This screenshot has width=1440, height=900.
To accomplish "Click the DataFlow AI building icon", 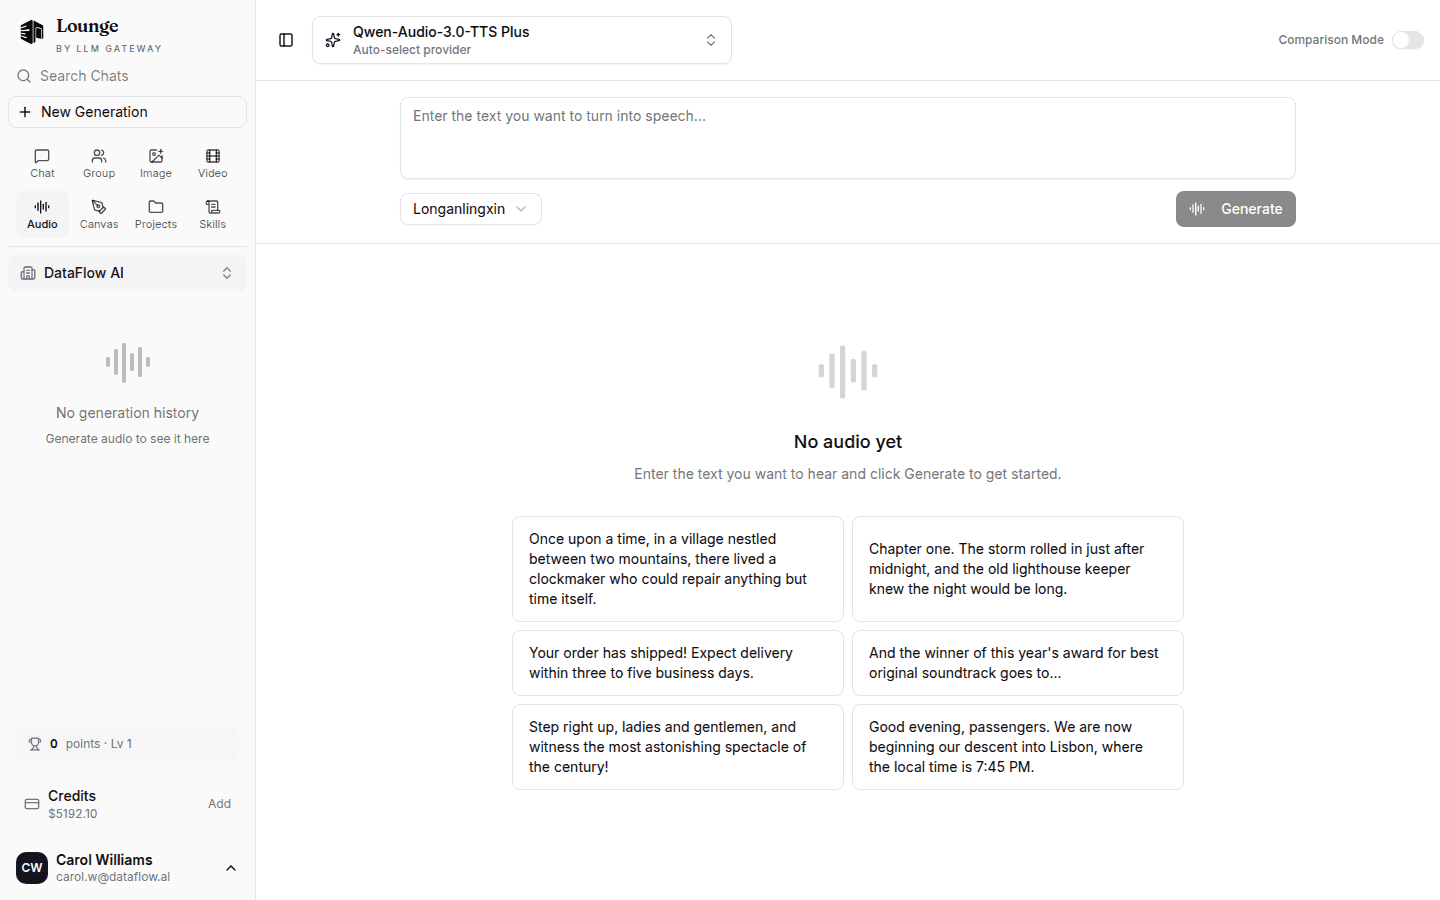I will [28, 273].
